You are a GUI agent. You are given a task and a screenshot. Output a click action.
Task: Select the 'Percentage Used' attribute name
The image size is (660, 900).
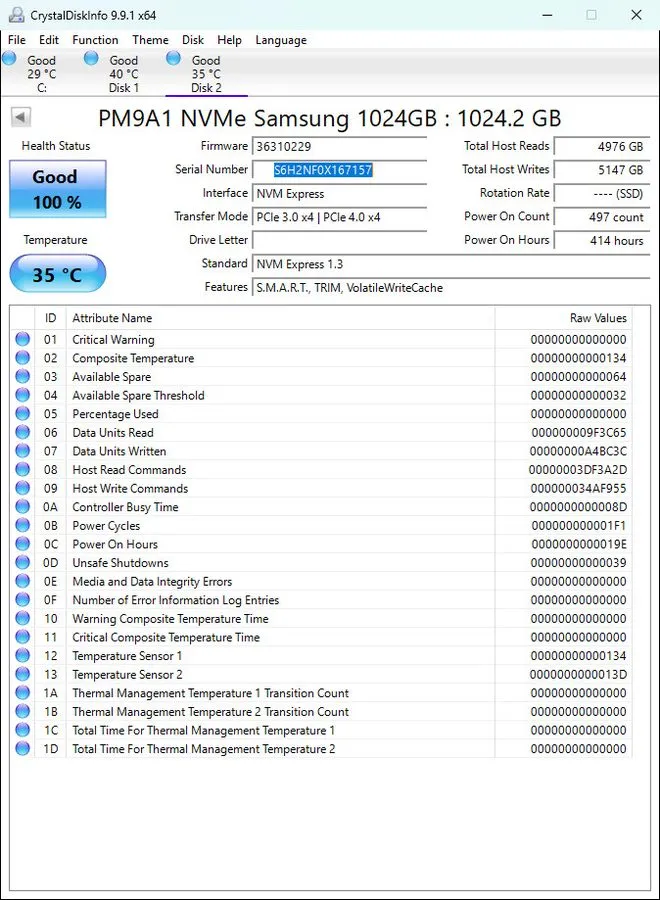pos(115,414)
